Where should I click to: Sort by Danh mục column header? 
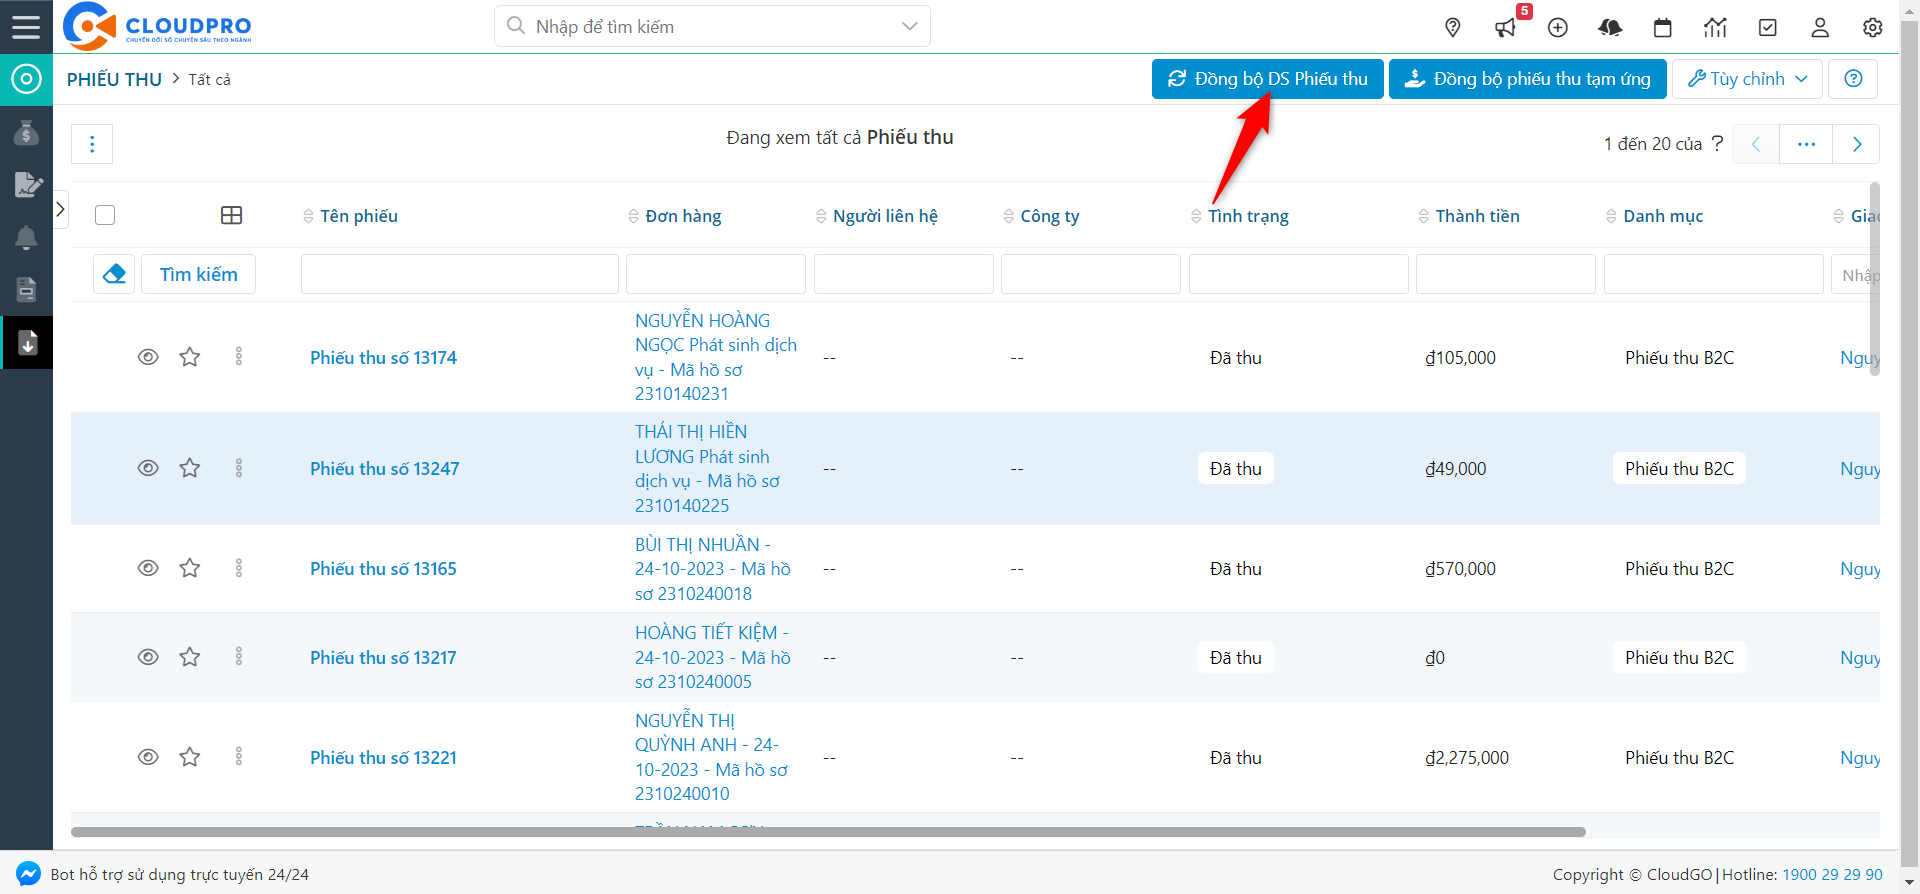pos(1655,216)
